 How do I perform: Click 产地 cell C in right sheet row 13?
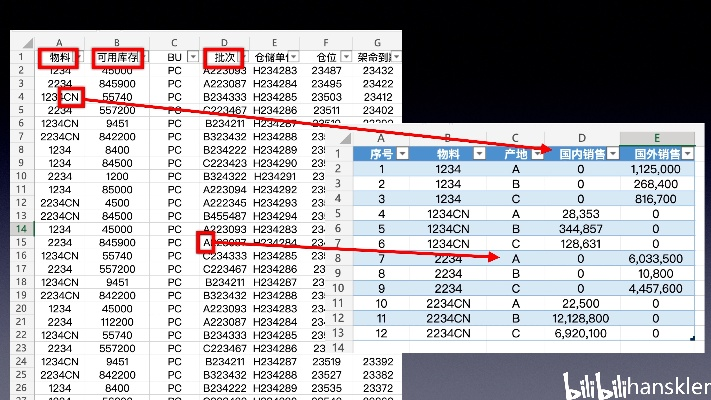pyautogui.click(x=515, y=334)
